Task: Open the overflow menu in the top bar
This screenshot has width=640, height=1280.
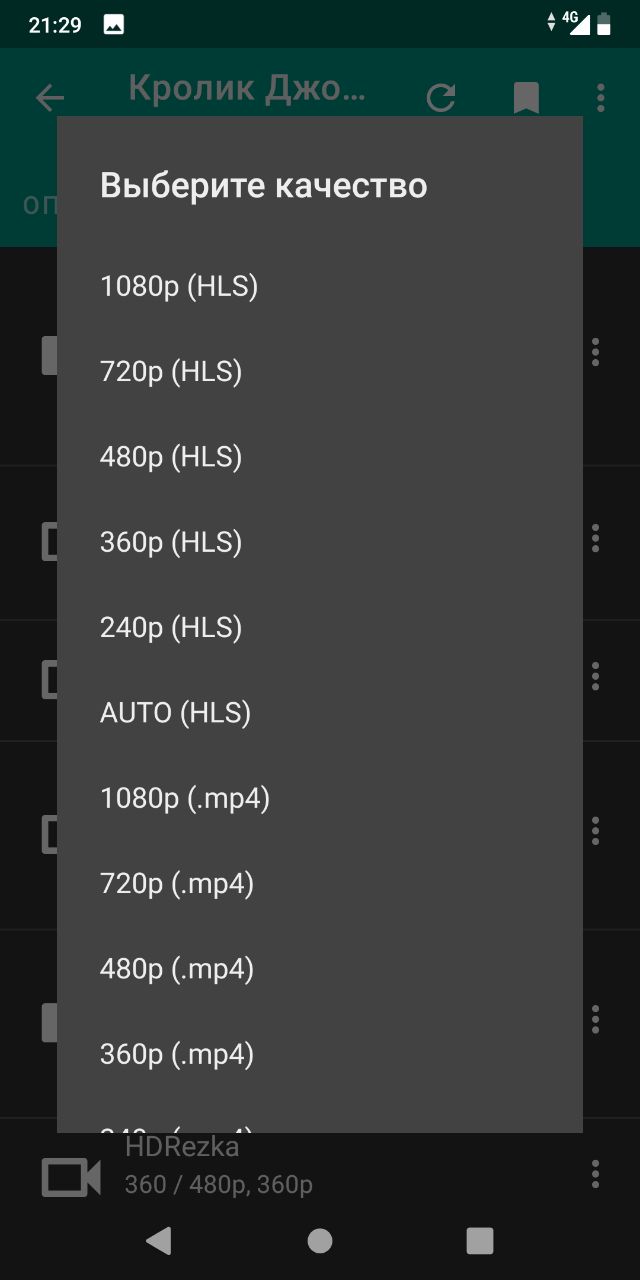Action: click(x=600, y=97)
